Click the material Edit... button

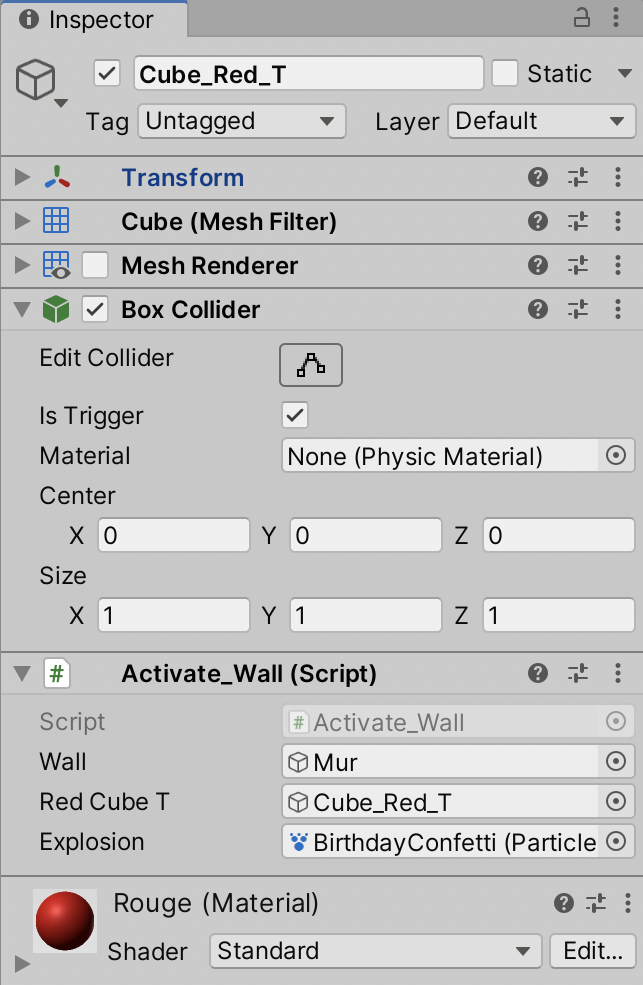click(x=592, y=951)
